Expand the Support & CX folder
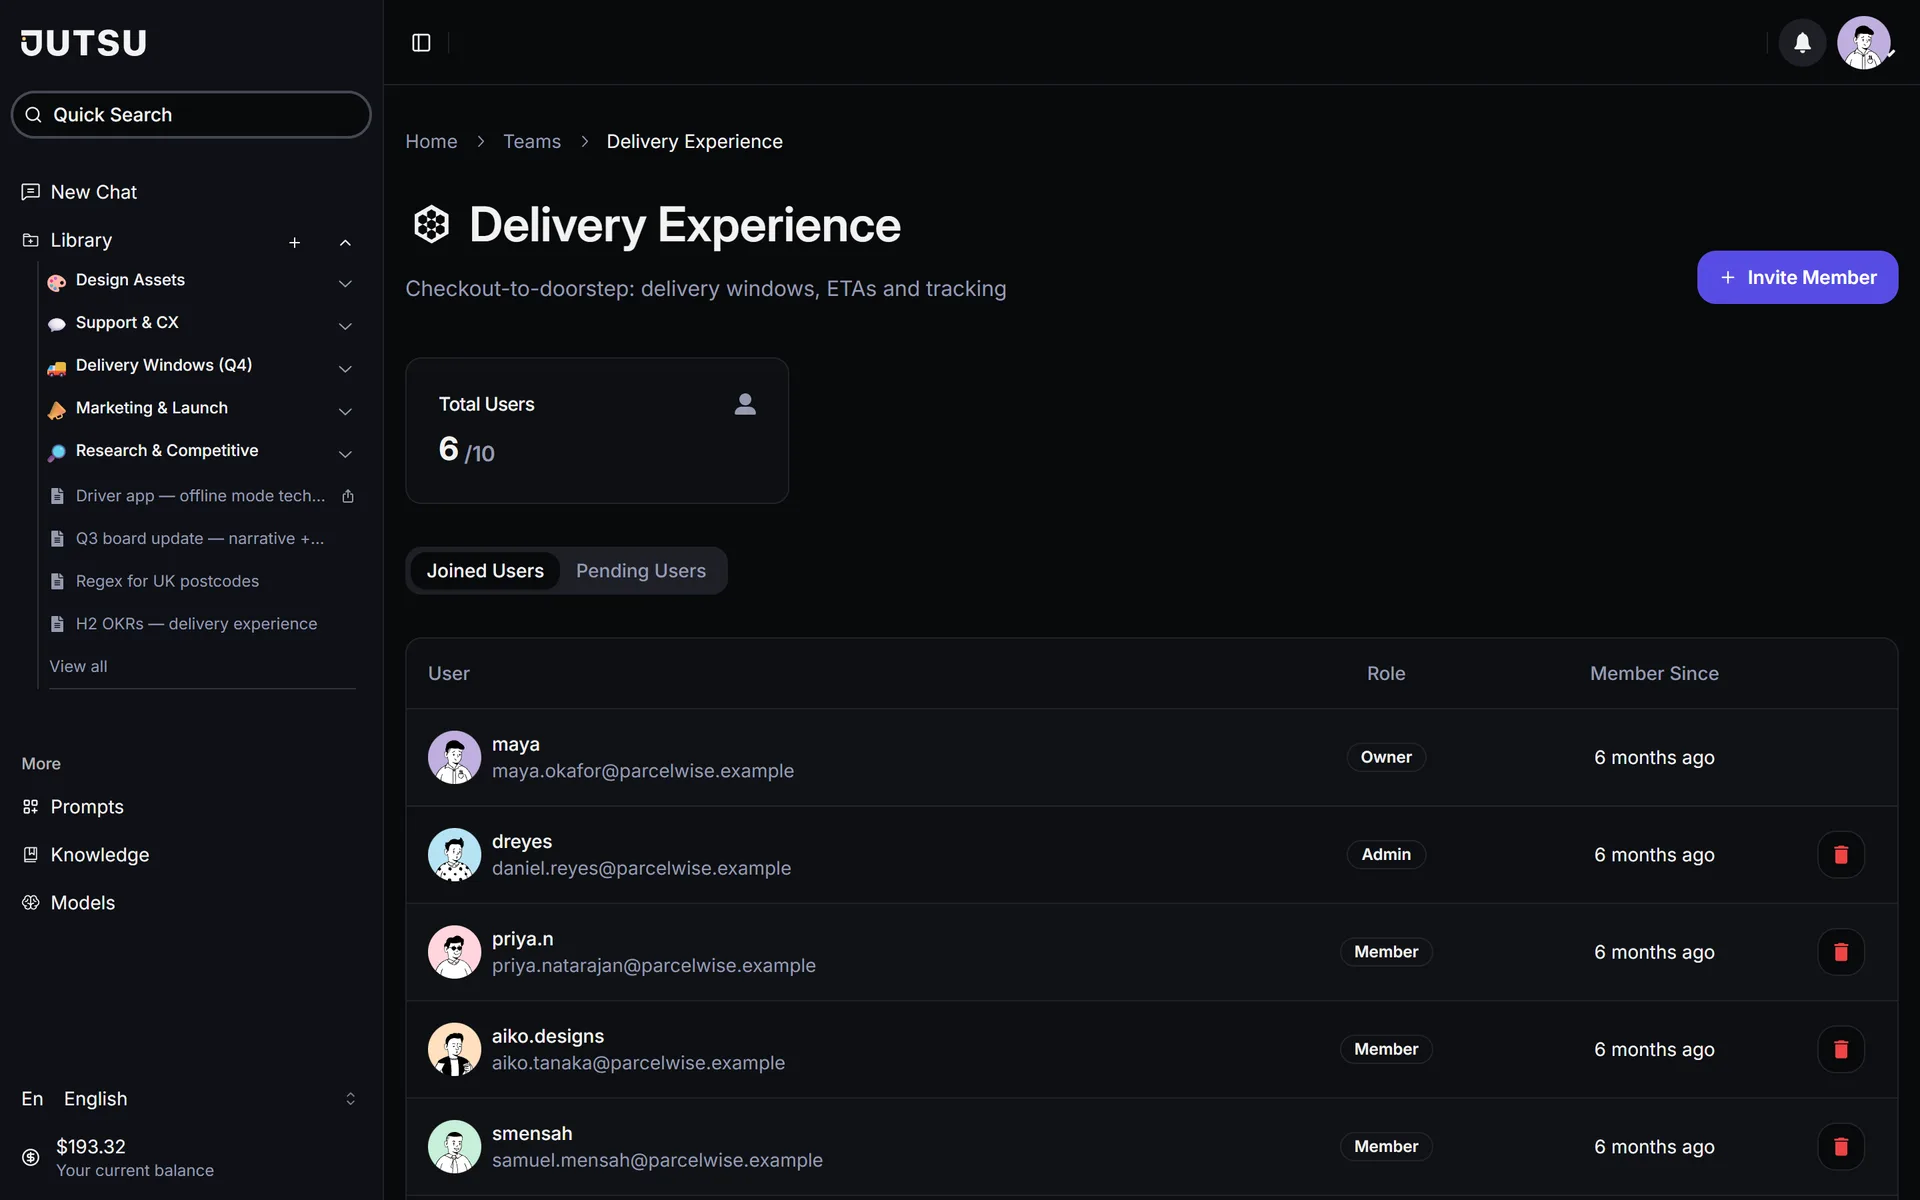Image resolution: width=1920 pixels, height=1200 pixels. pos(345,326)
